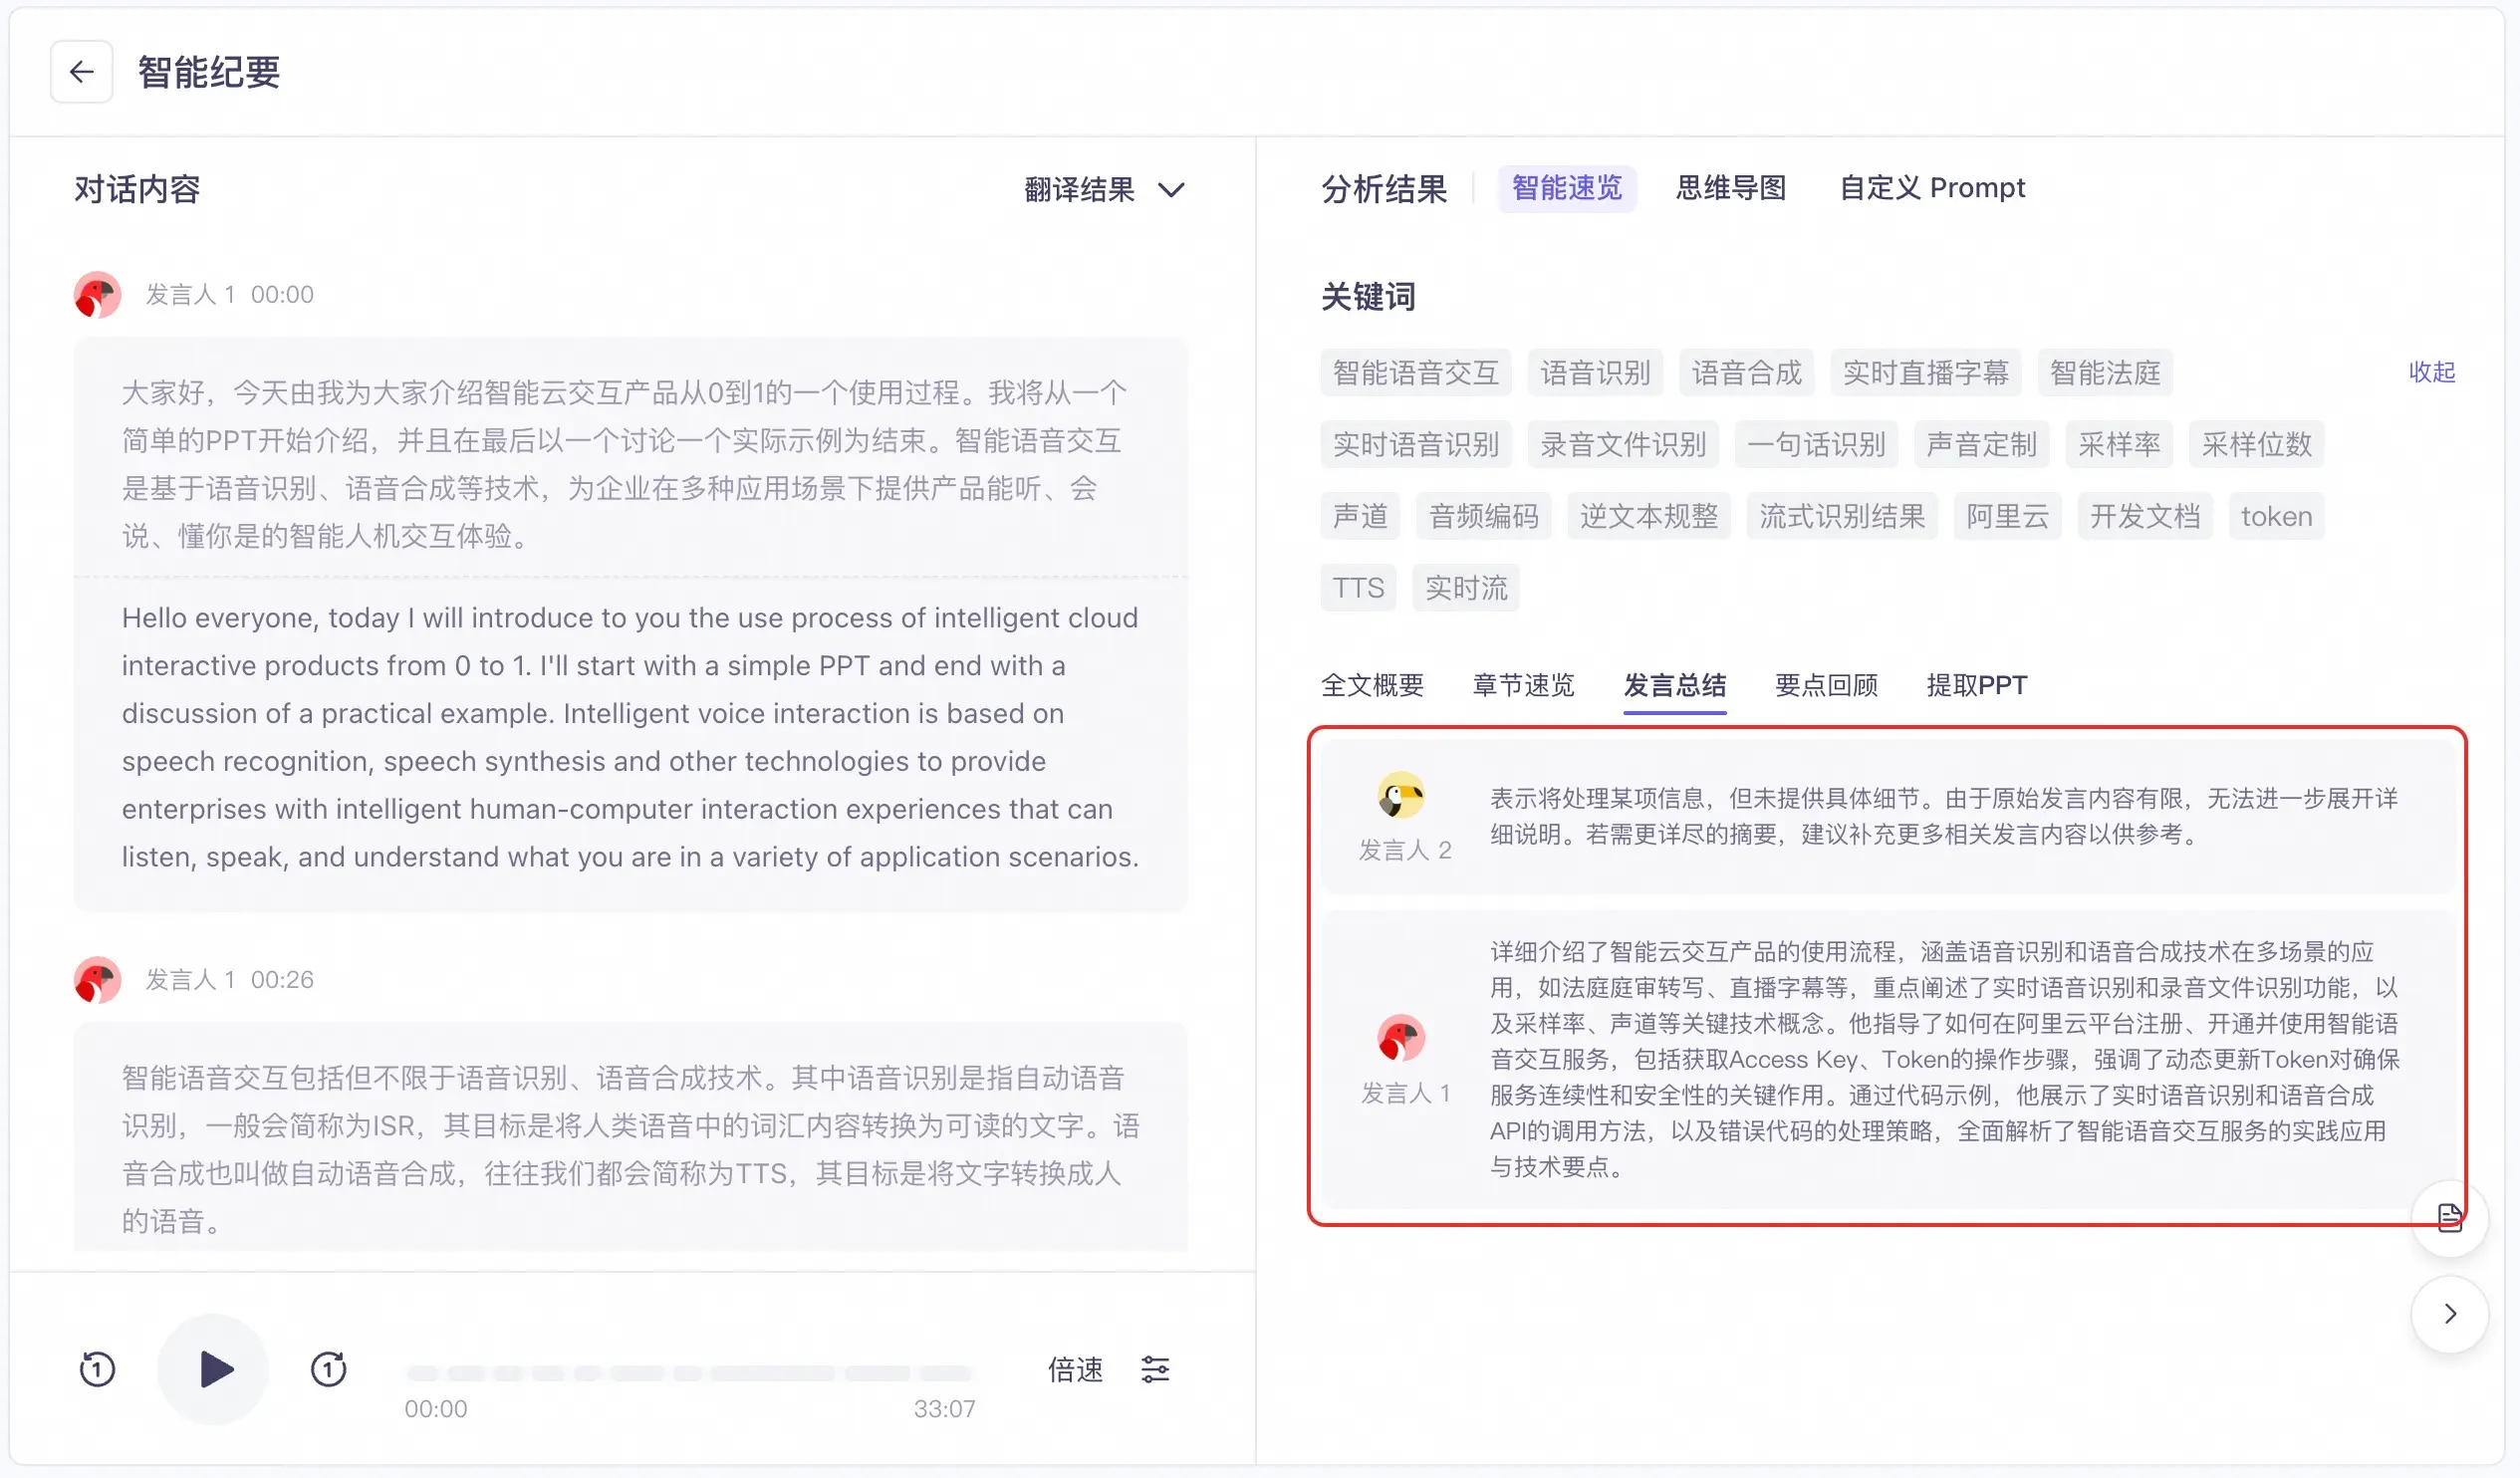Select the 全文概要 tab

tap(1372, 685)
